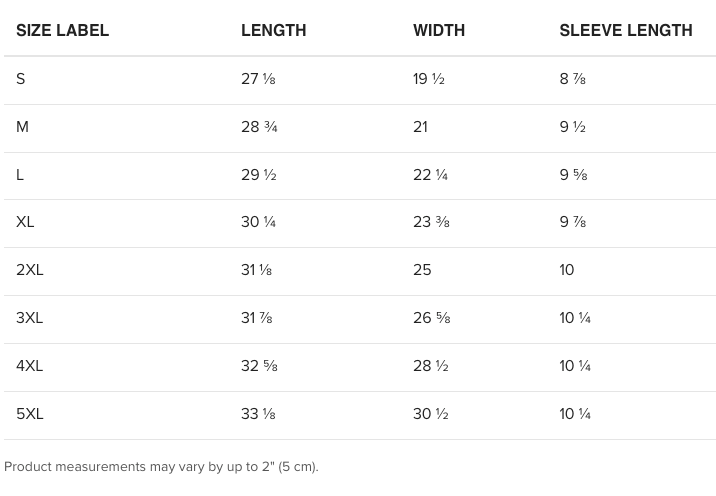
Task: Click the width value 21 for M
Action: [x=420, y=127]
